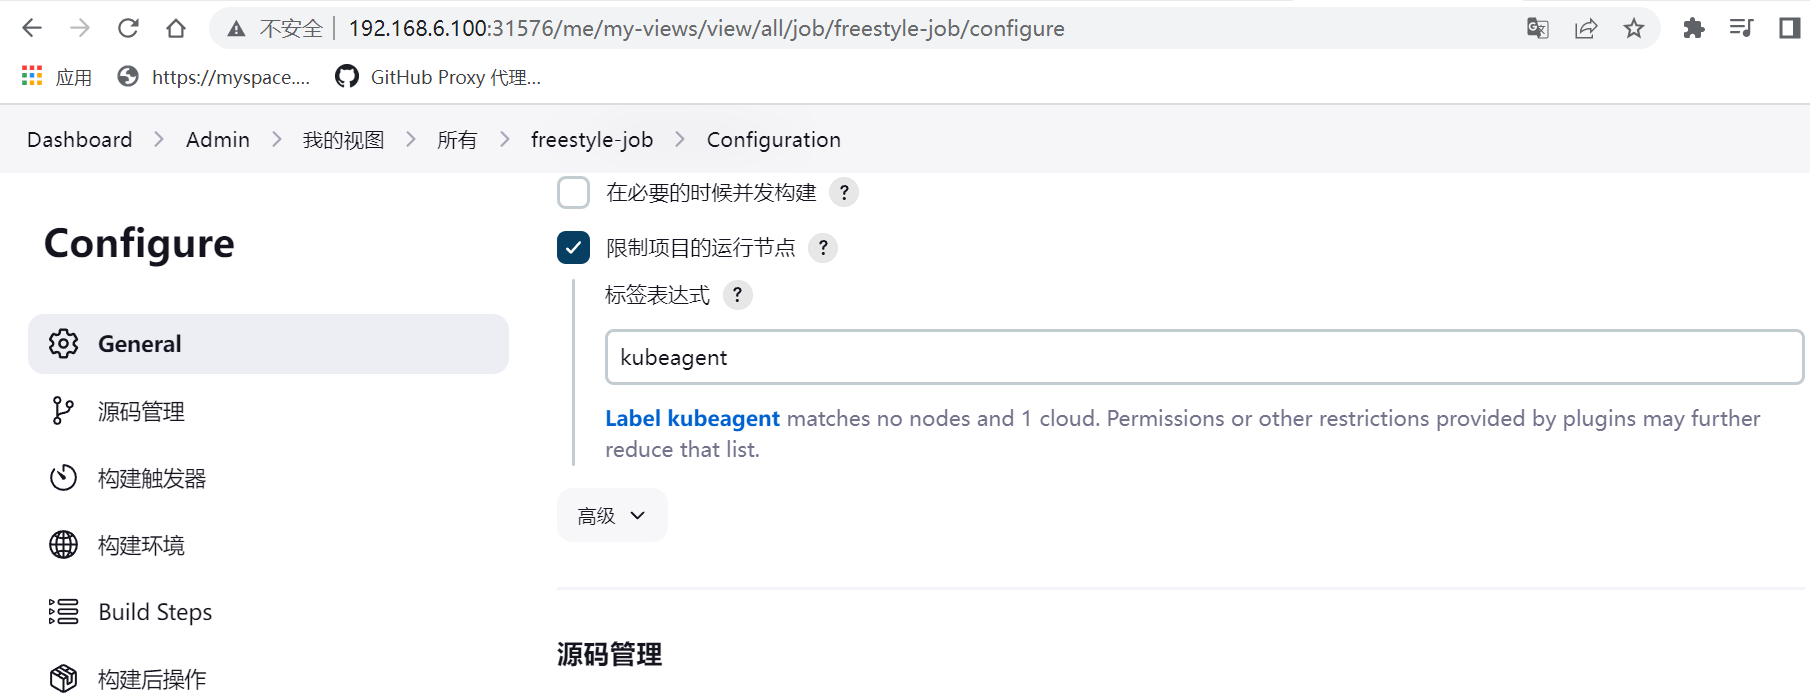Viewport: 1810px width, 696px height.
Task: Open help for 标签表达式
Action: pos(737,295)
